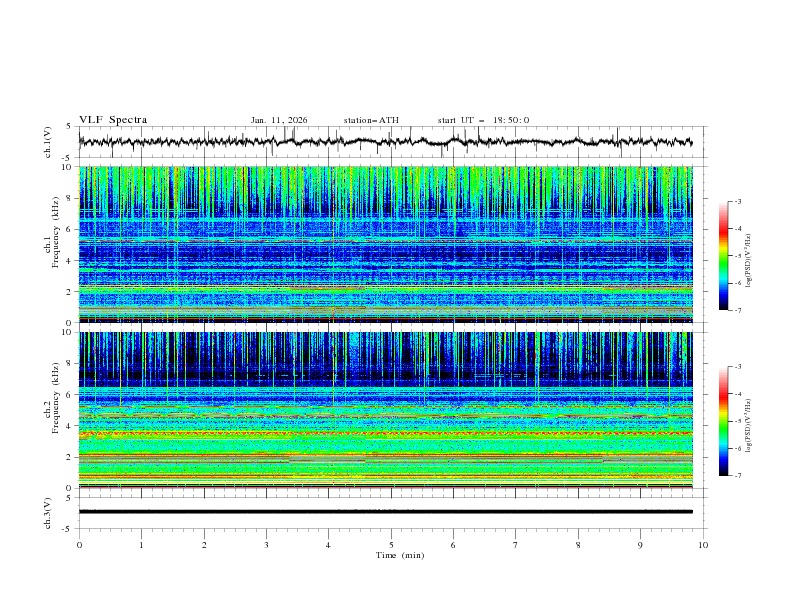Viewport: 792px width, 612px height.
Task: Click the start UT time label
Action: (483, 120)
